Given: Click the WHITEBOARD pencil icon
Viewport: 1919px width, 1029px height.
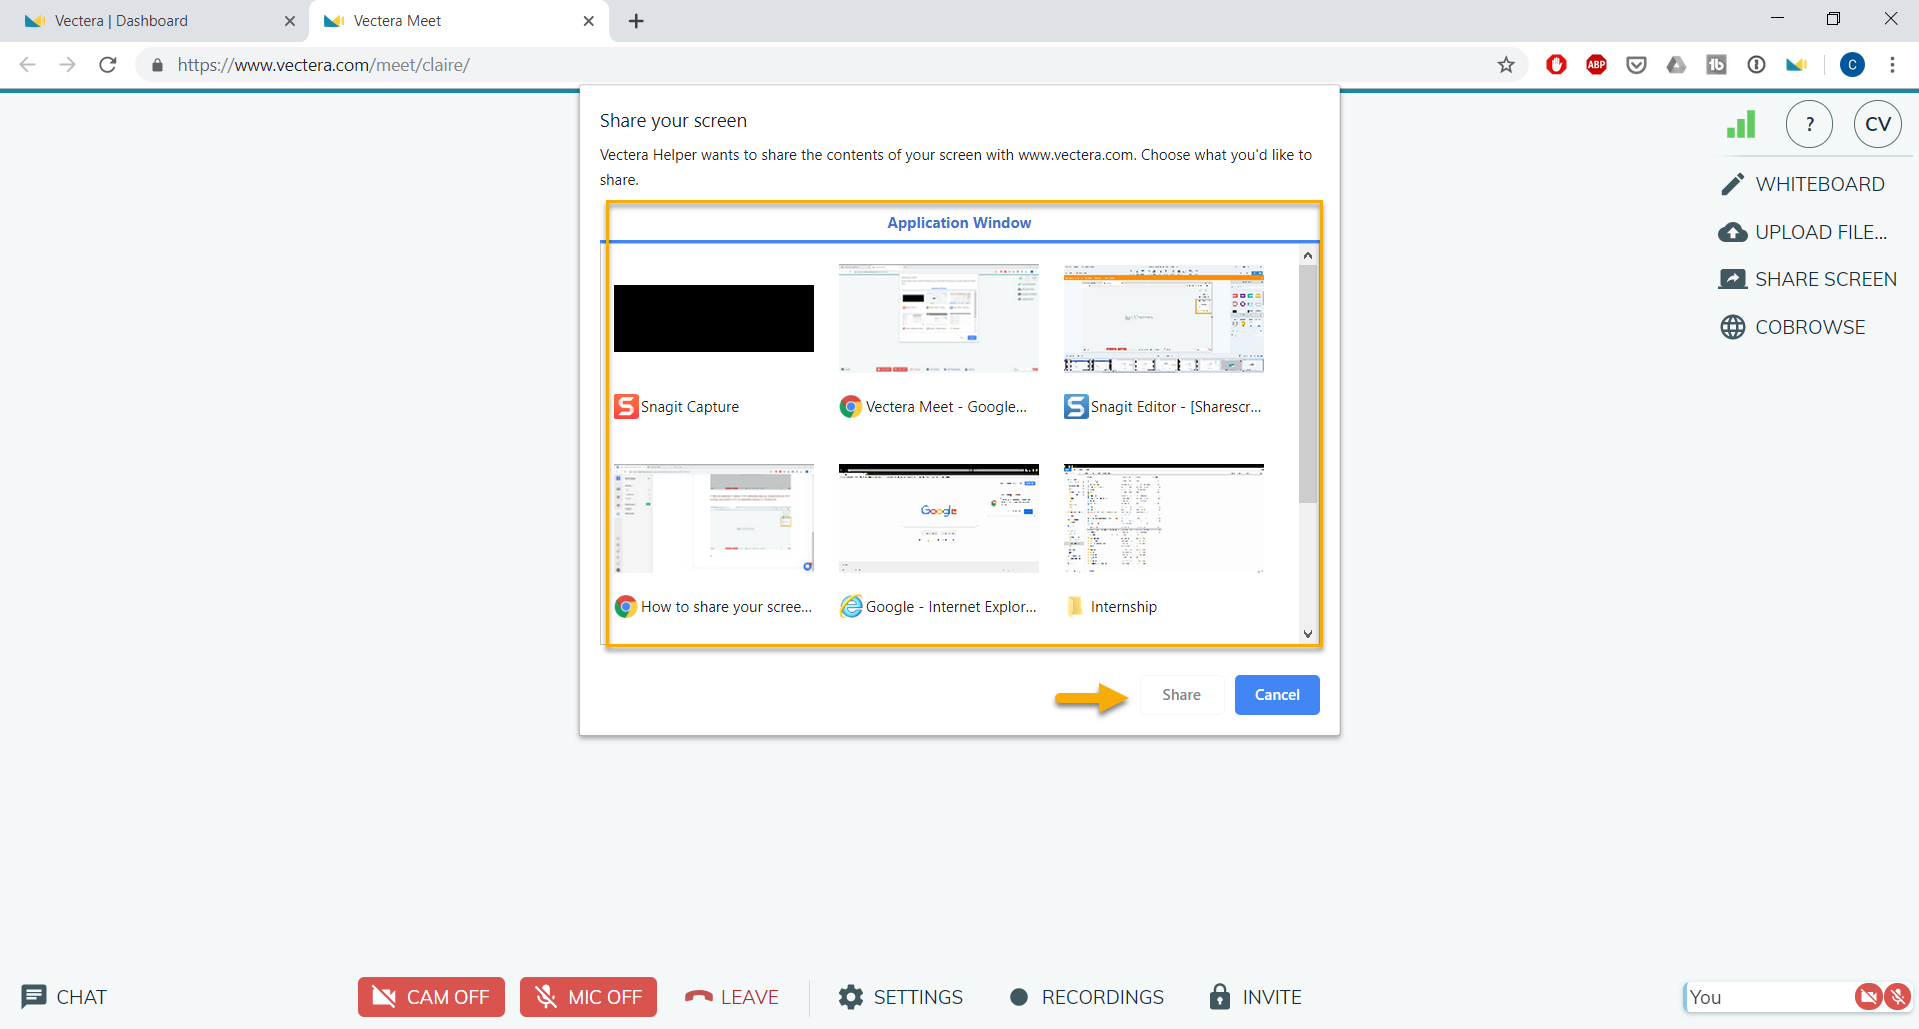Looking at the screenshot, I should point(1732,184).
